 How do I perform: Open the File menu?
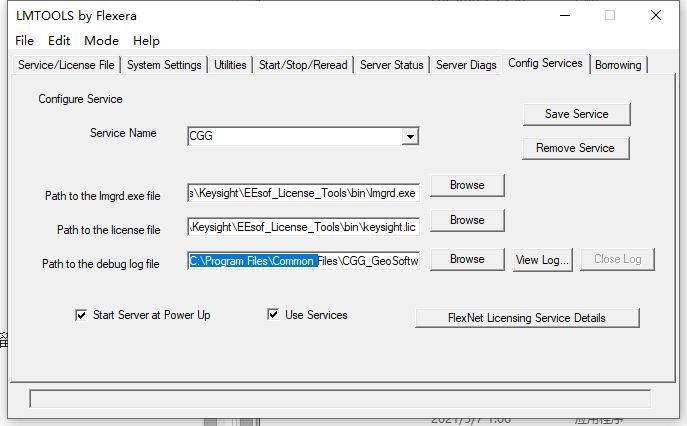25,41
